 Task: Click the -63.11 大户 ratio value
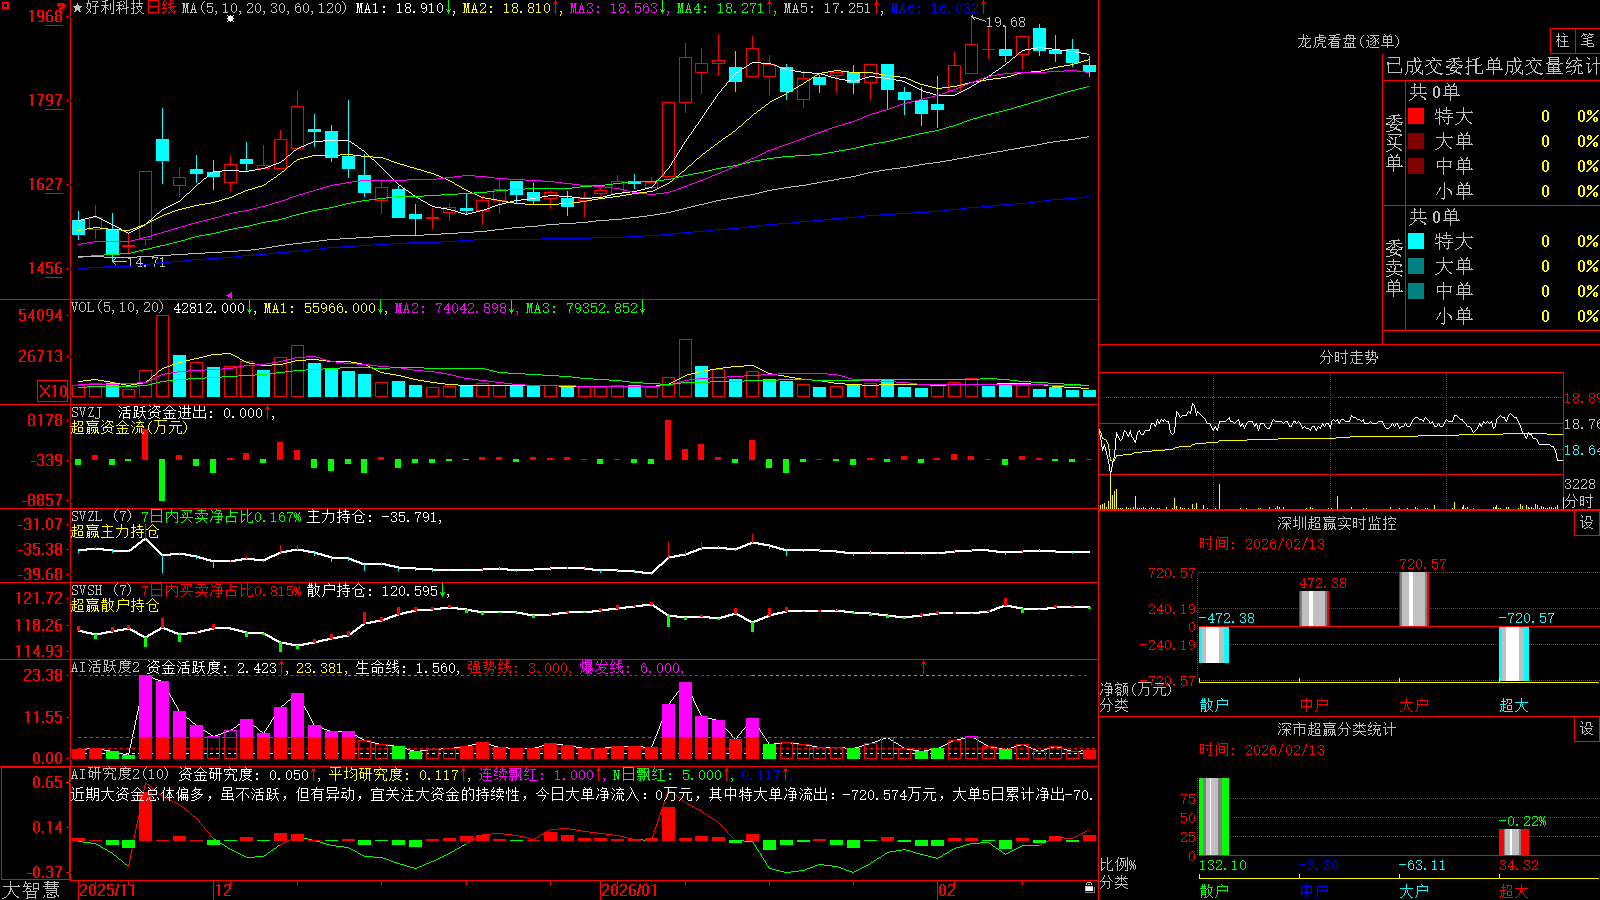1422,865
